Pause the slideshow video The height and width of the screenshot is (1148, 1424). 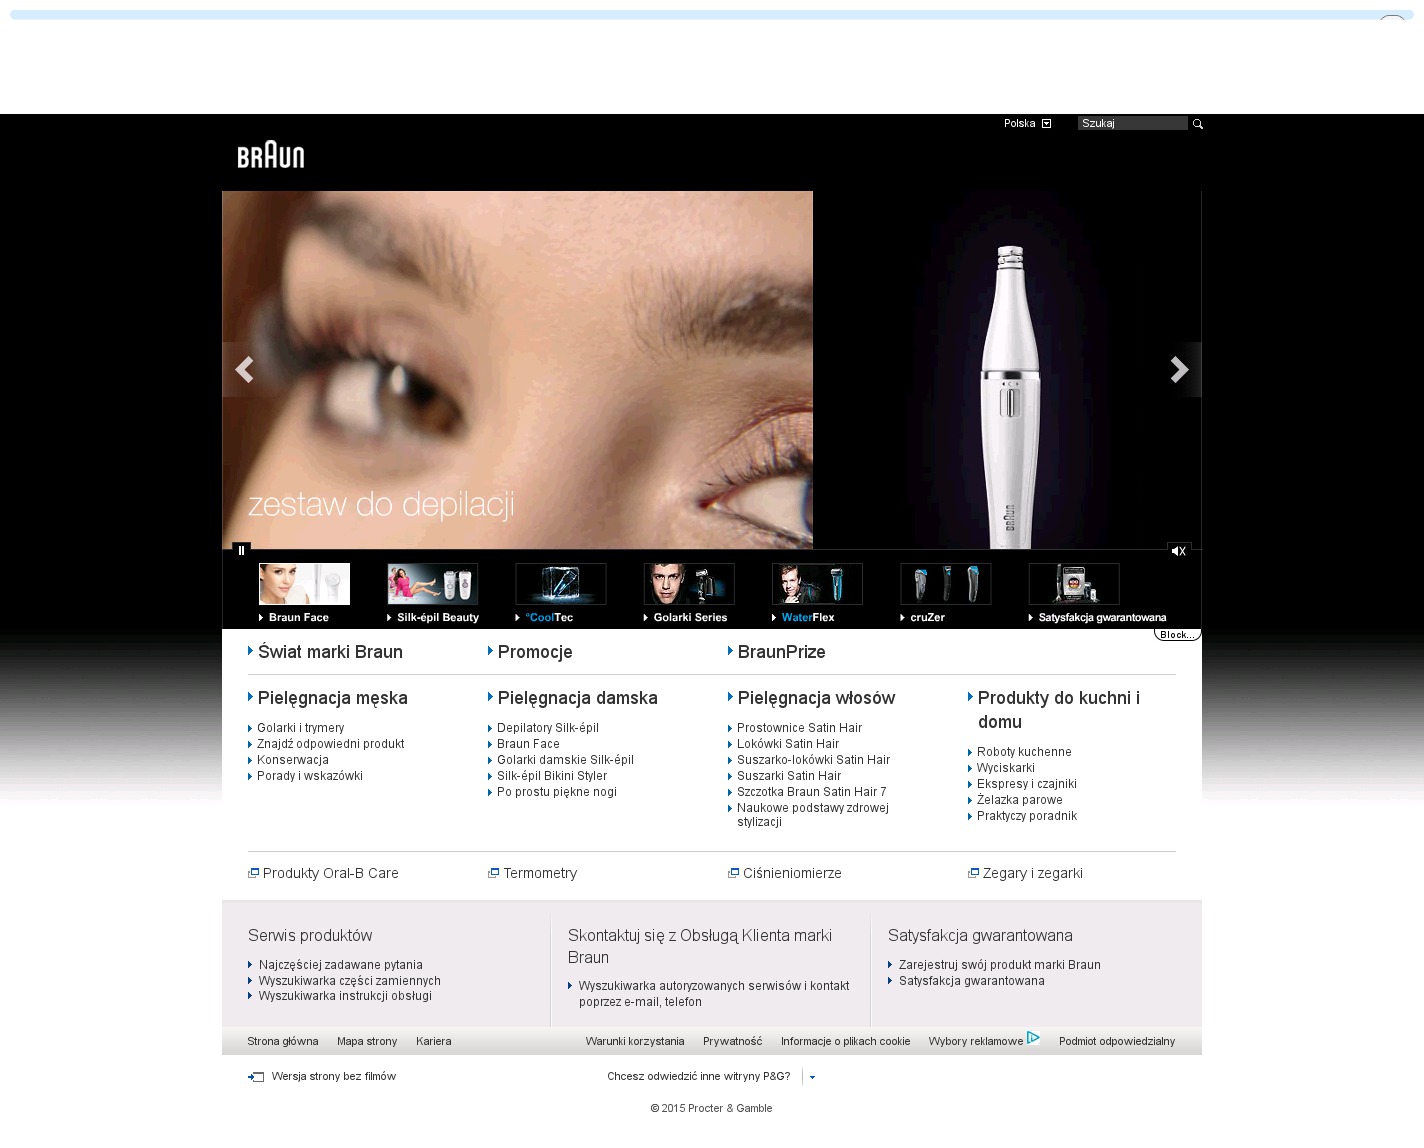pos(241,550)
